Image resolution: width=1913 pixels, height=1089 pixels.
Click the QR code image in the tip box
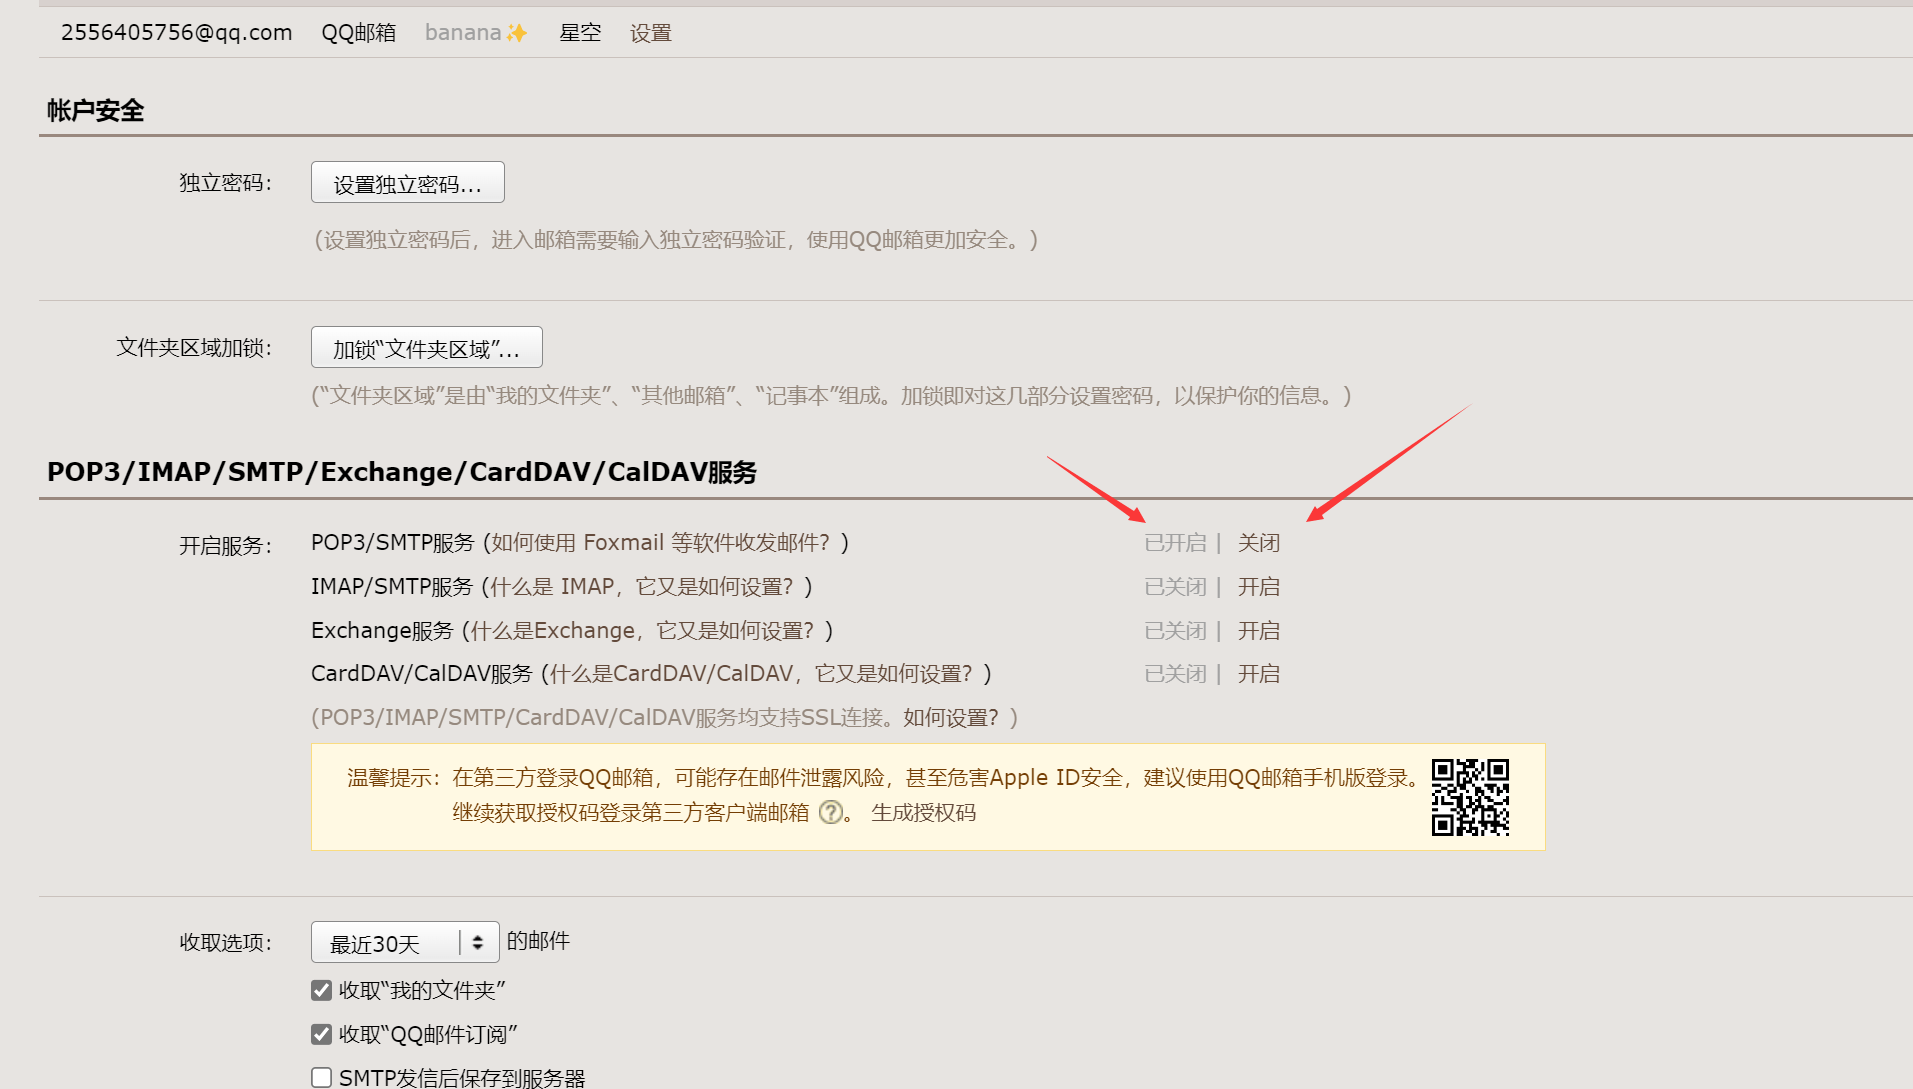click(1470, 797)
